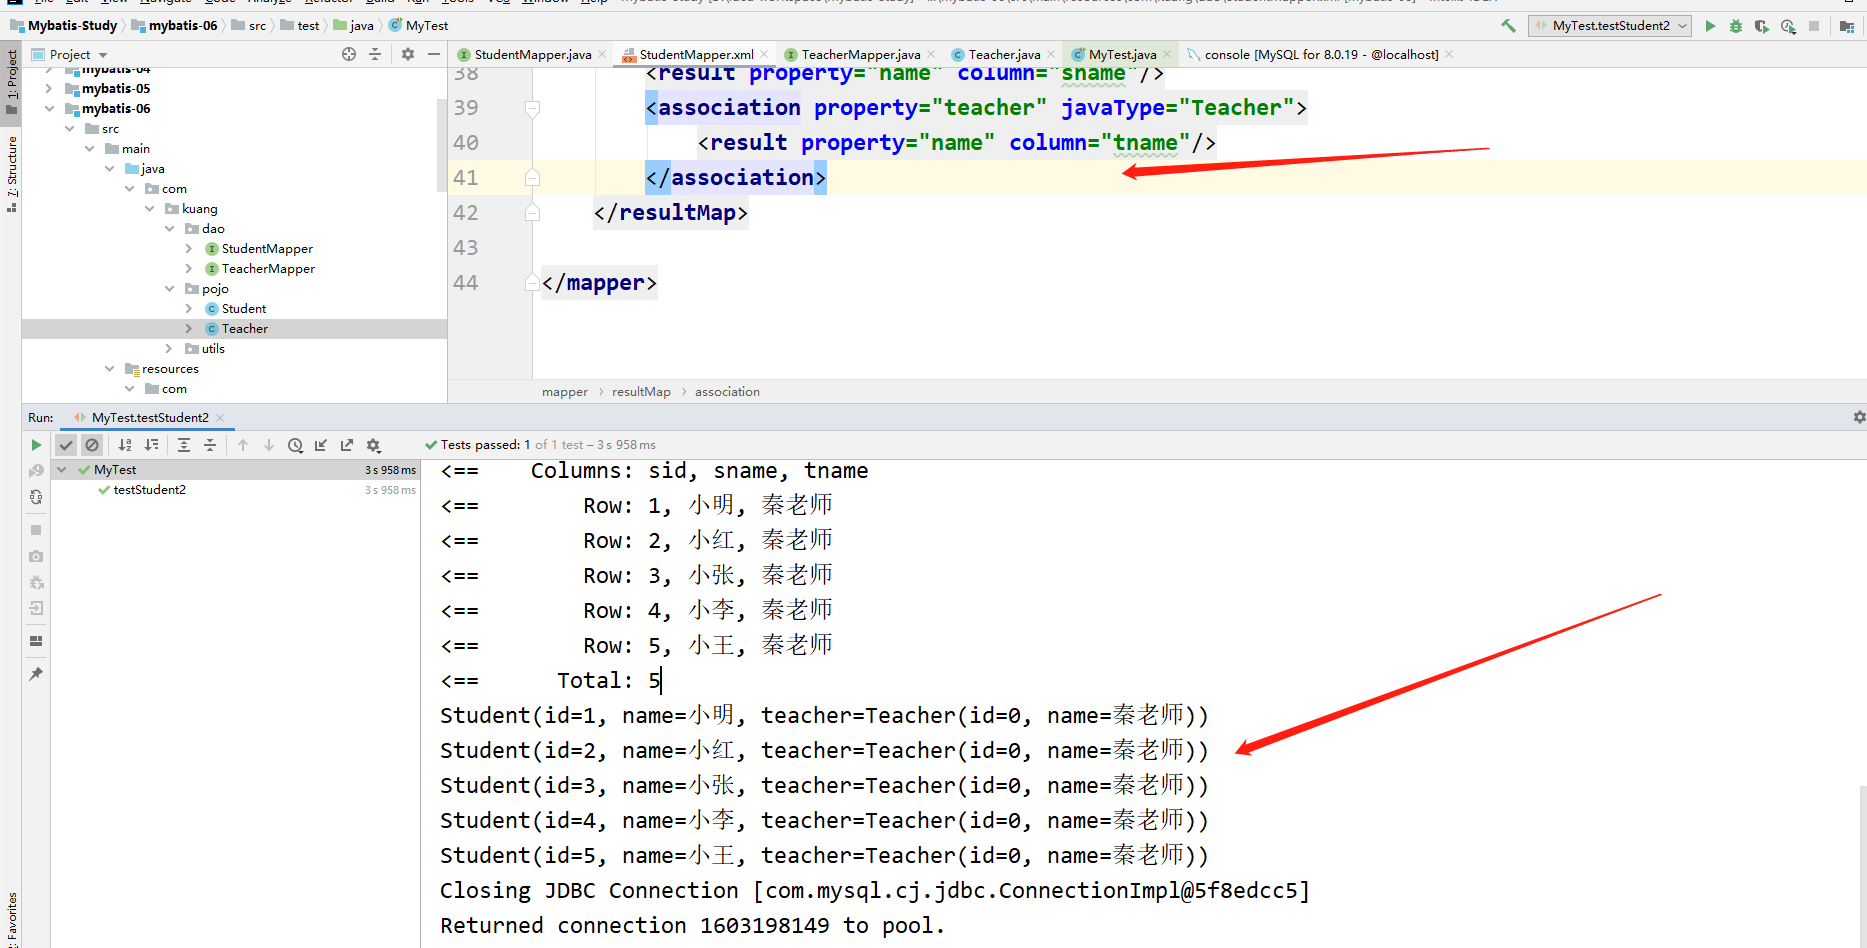The image size is (1867, 948).
Task: Export test results icon
Action: coord(347,445)
